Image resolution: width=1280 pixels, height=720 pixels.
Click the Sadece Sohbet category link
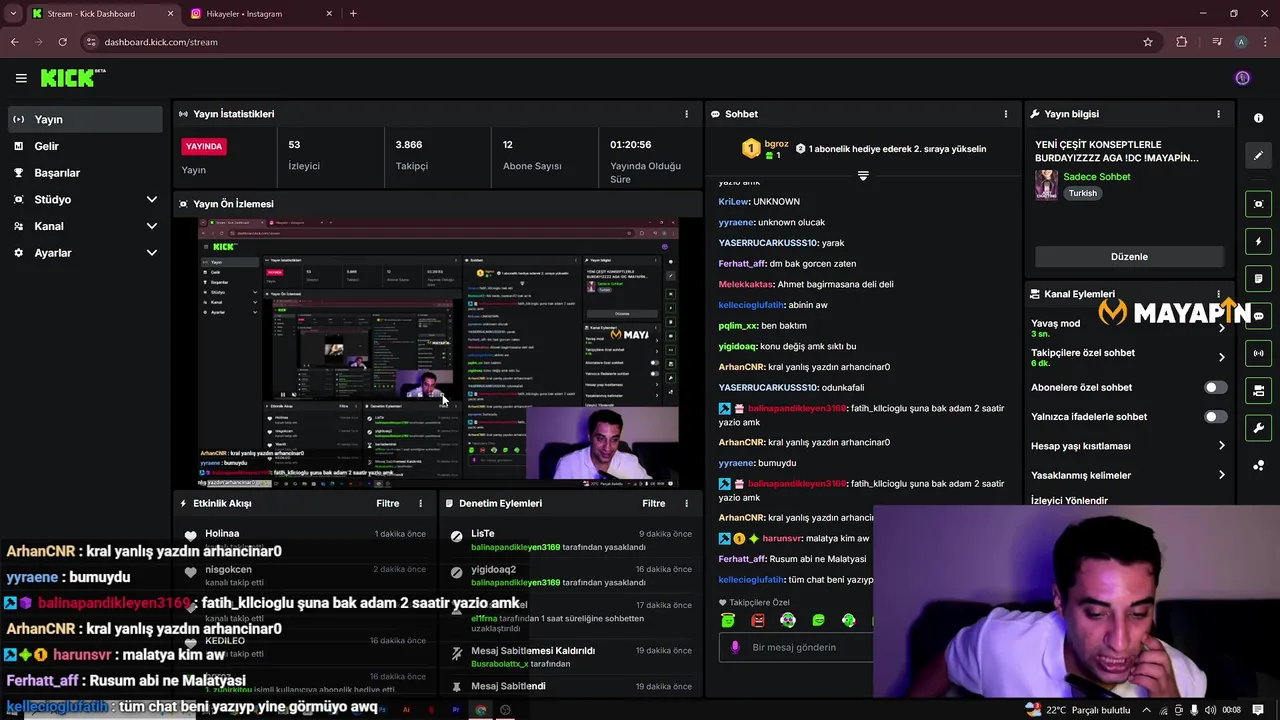pos(1096,177)
